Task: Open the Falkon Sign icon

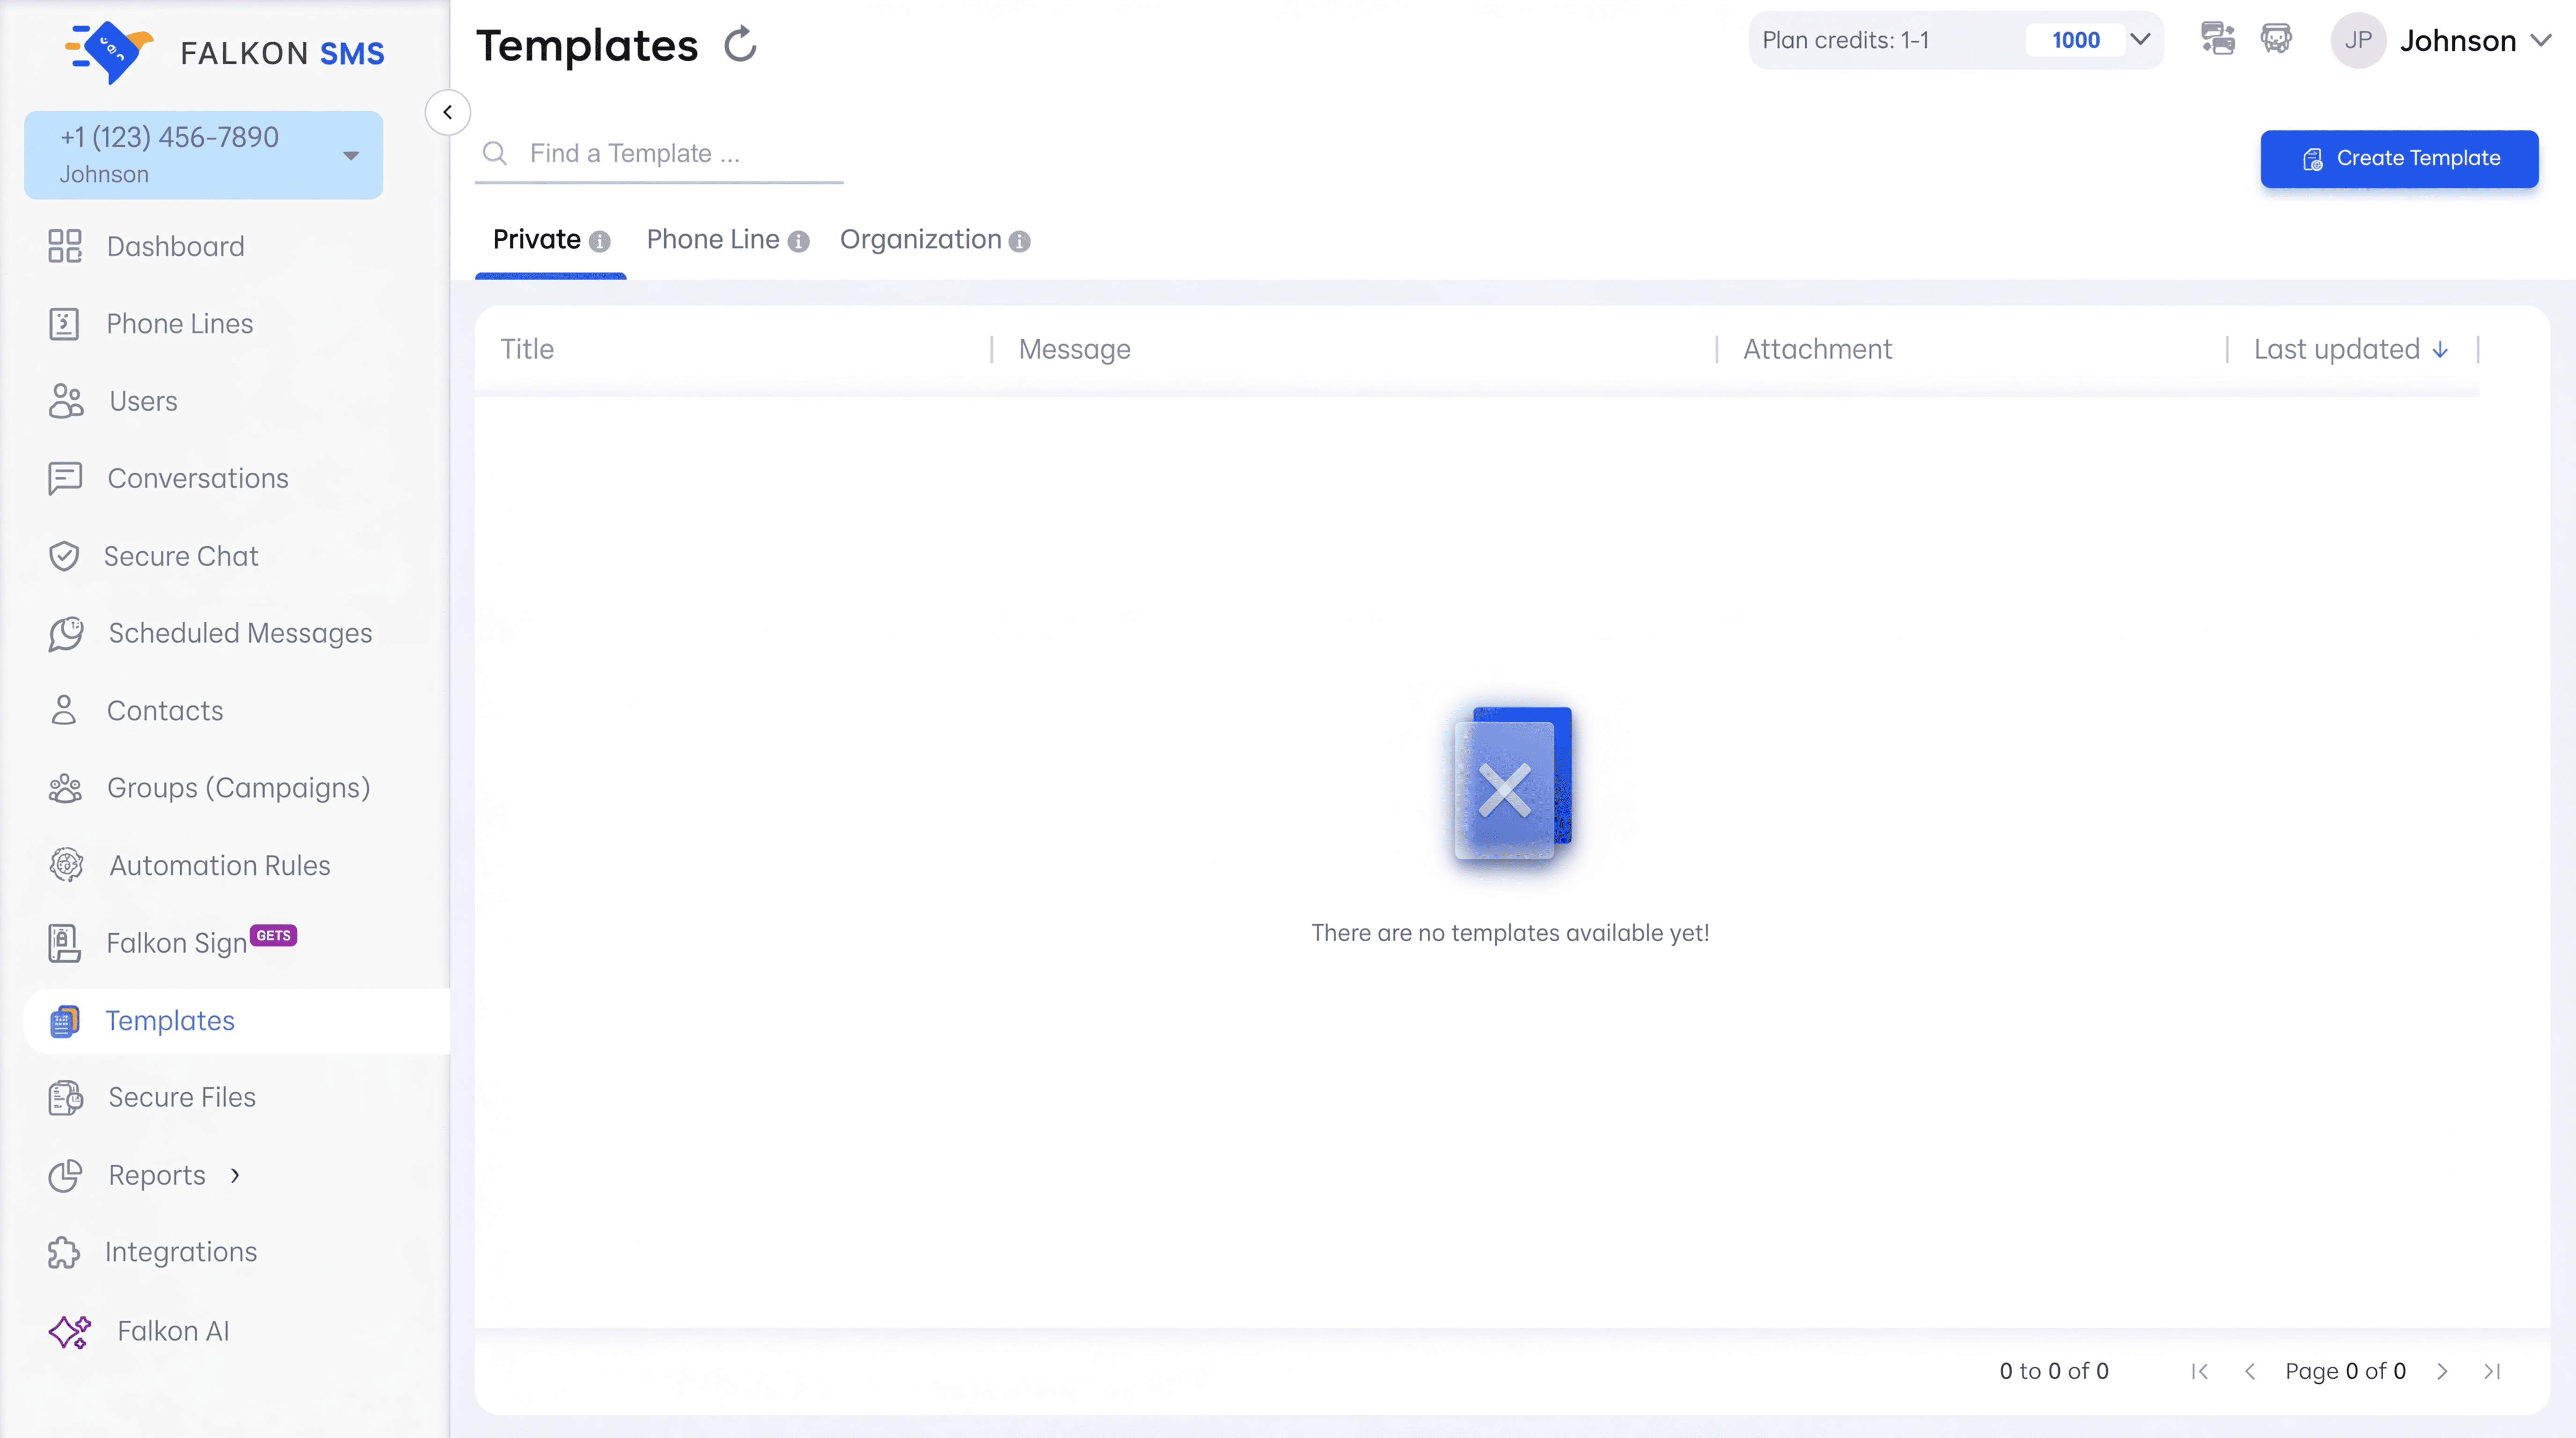Action: (x=64, y=943)
